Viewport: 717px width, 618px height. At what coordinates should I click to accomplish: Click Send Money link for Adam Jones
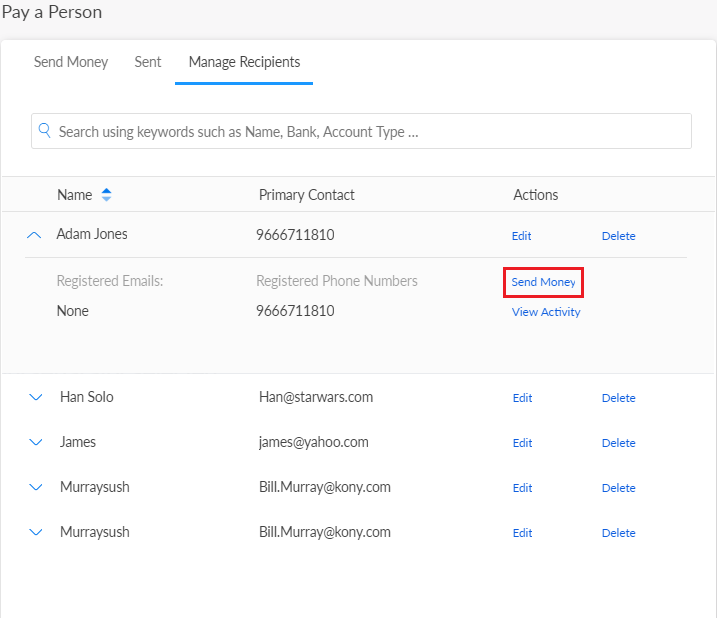pyautogui.click(x=543, y=282)
